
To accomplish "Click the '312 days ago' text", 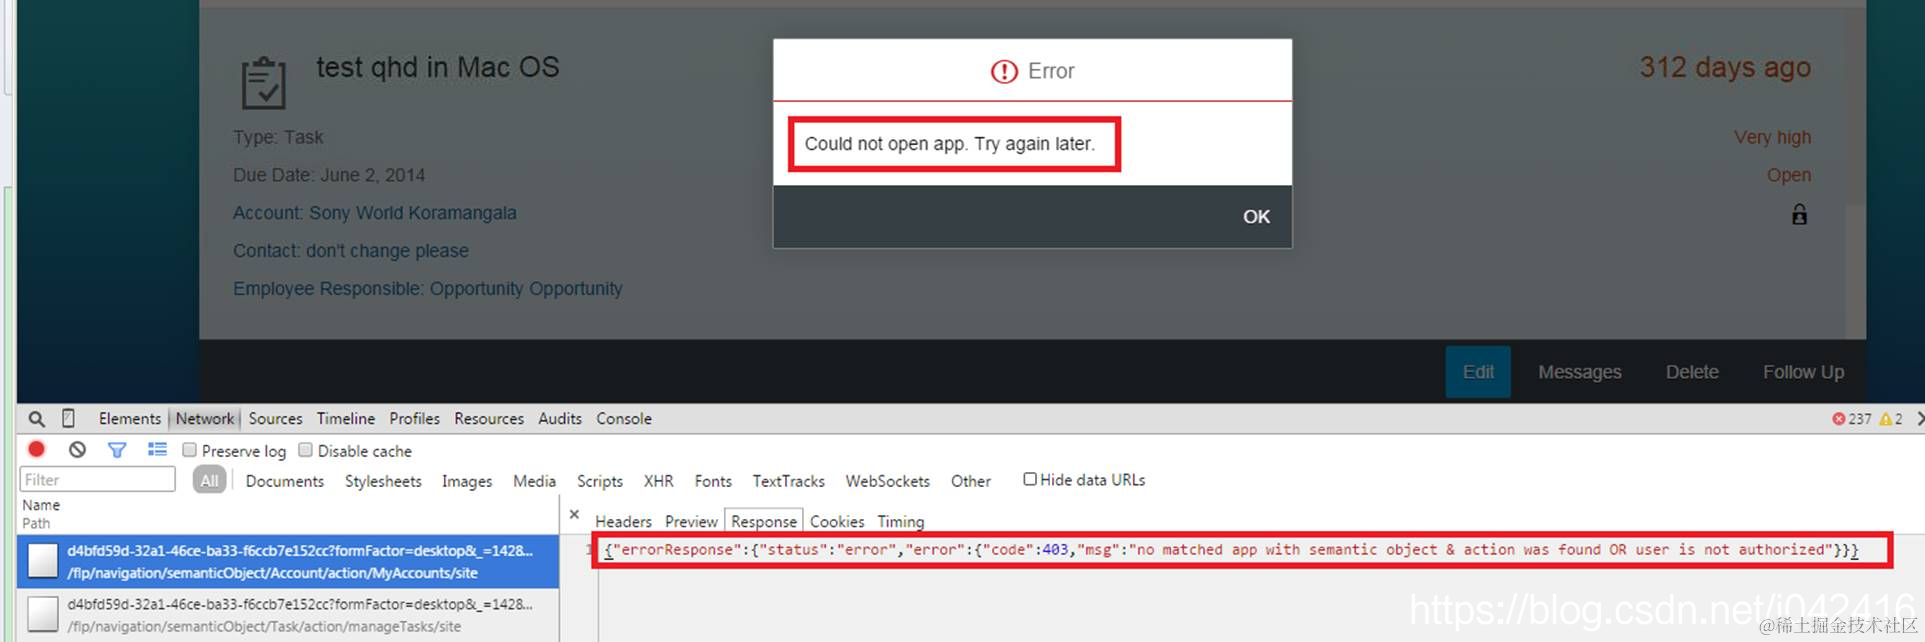I will pos(1725,67).
